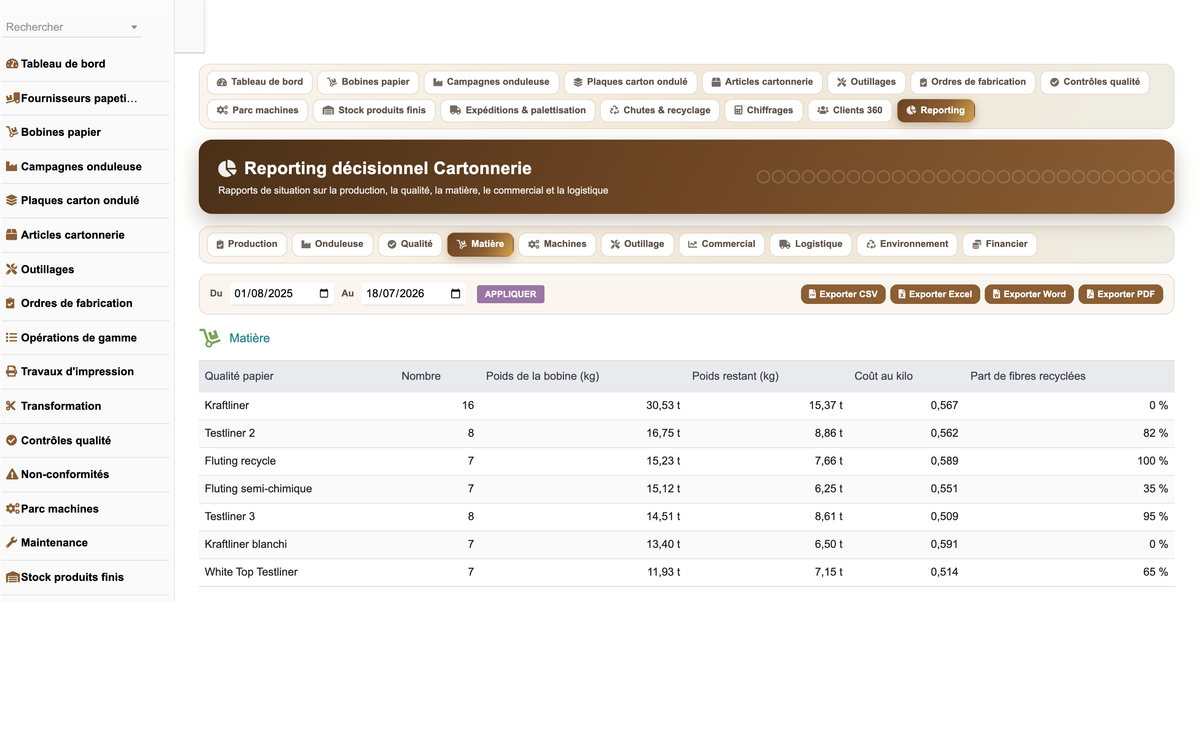Open Articles cartonnerie top tab

click(x=762, y=82)
